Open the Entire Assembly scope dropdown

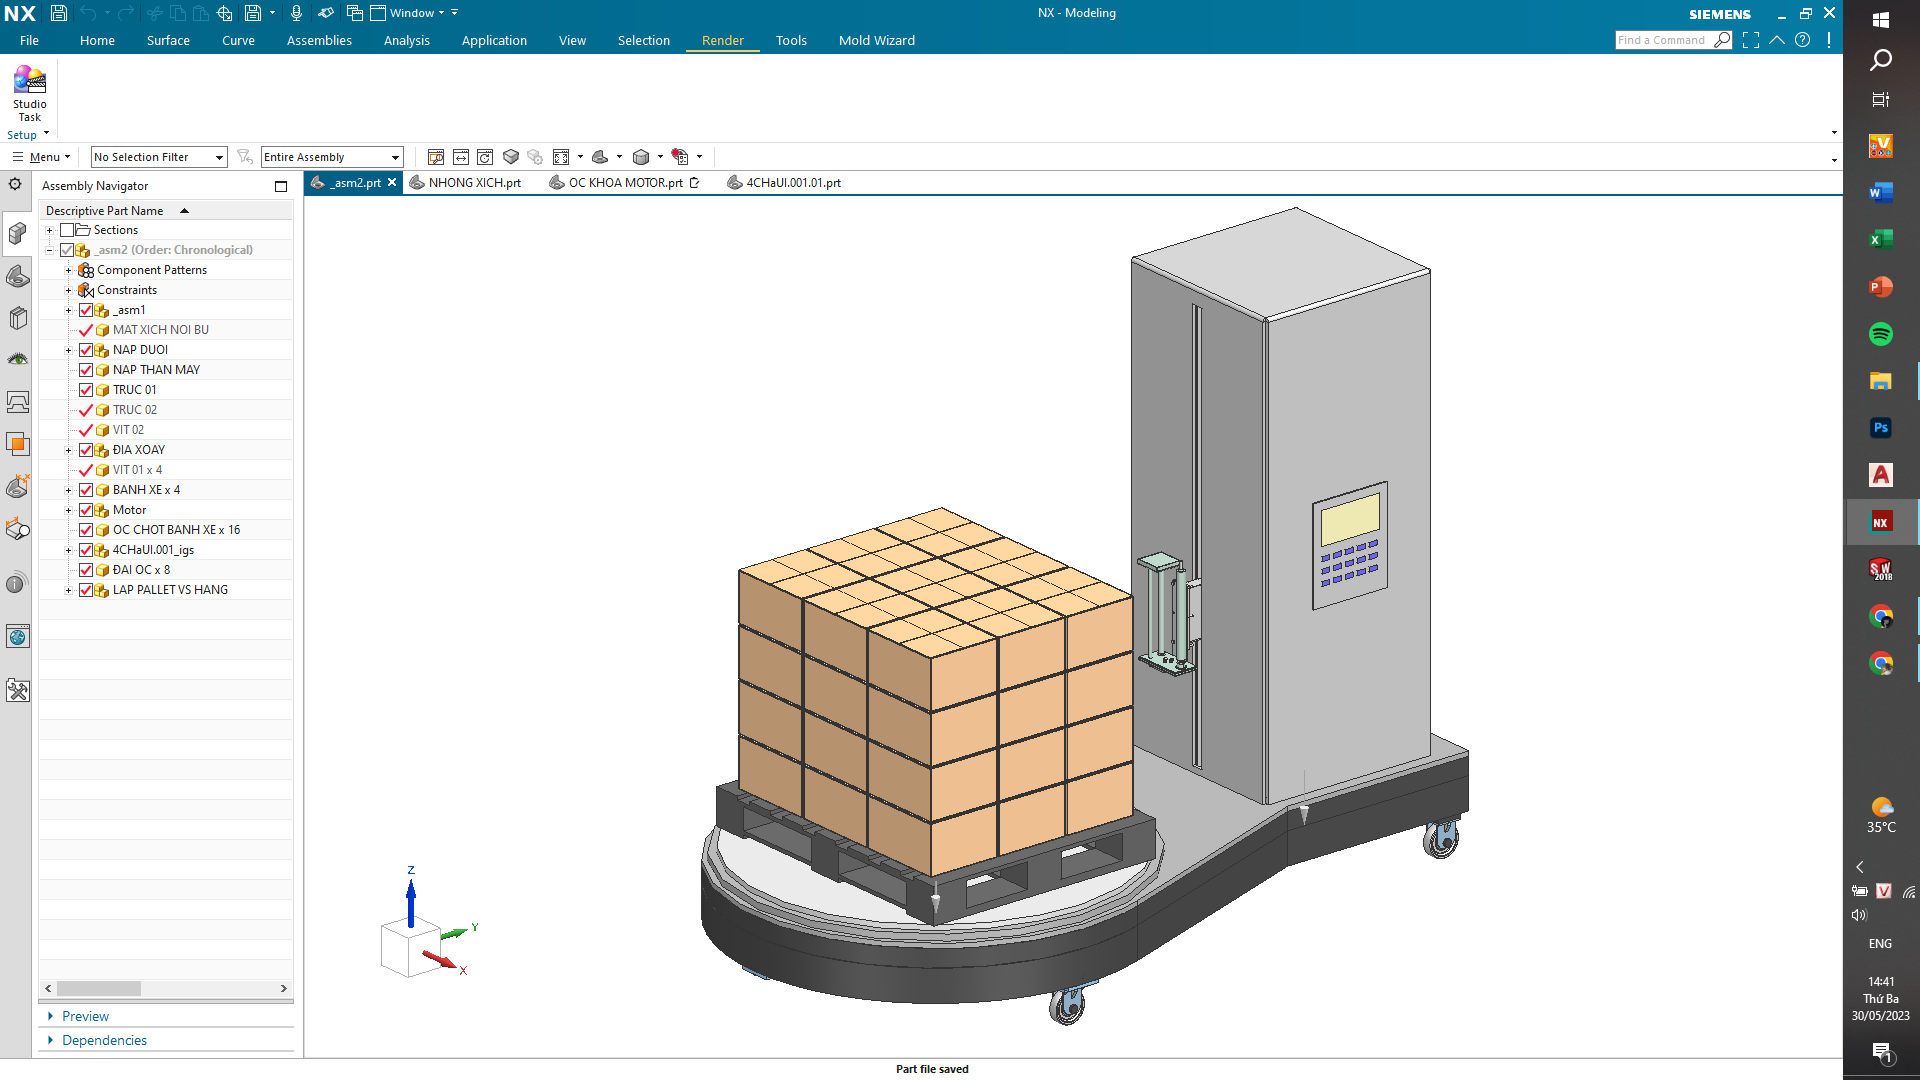[x=331, y=157]
